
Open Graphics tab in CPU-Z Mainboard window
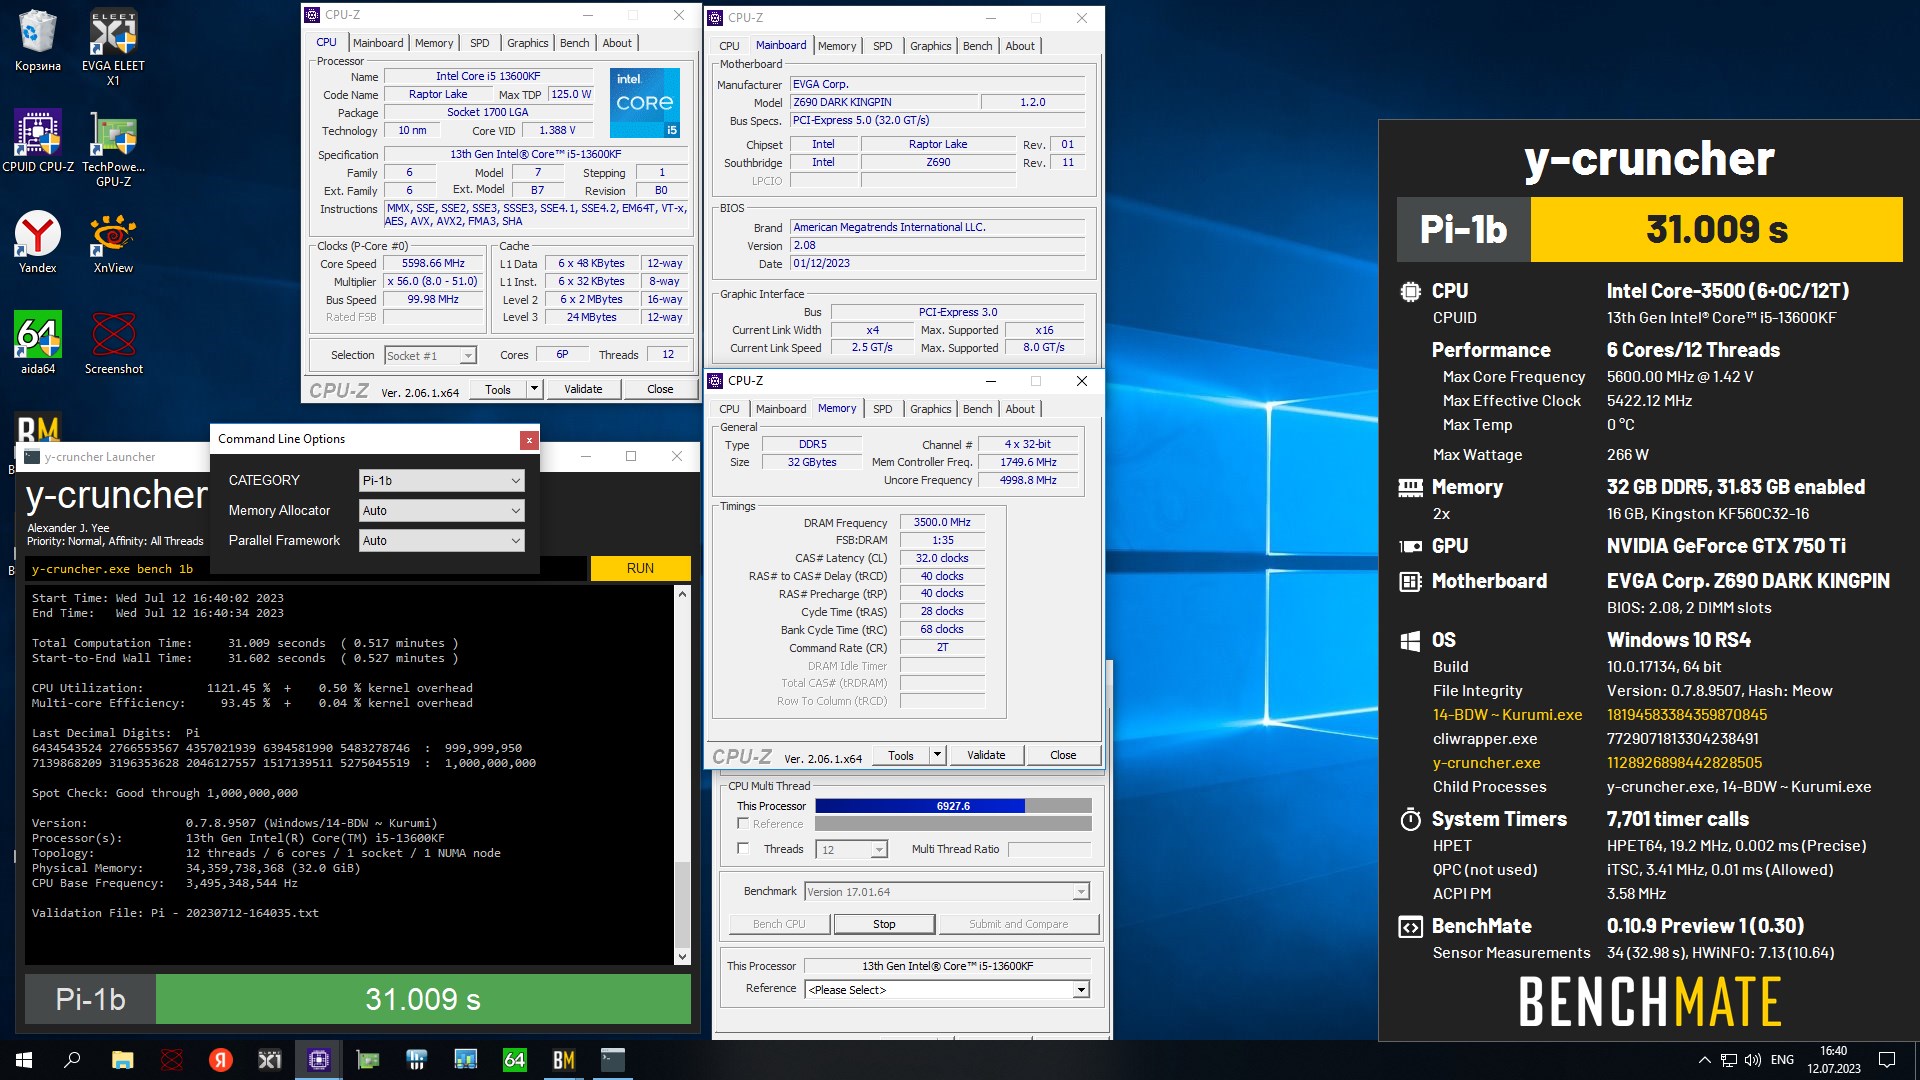(930, 46)
